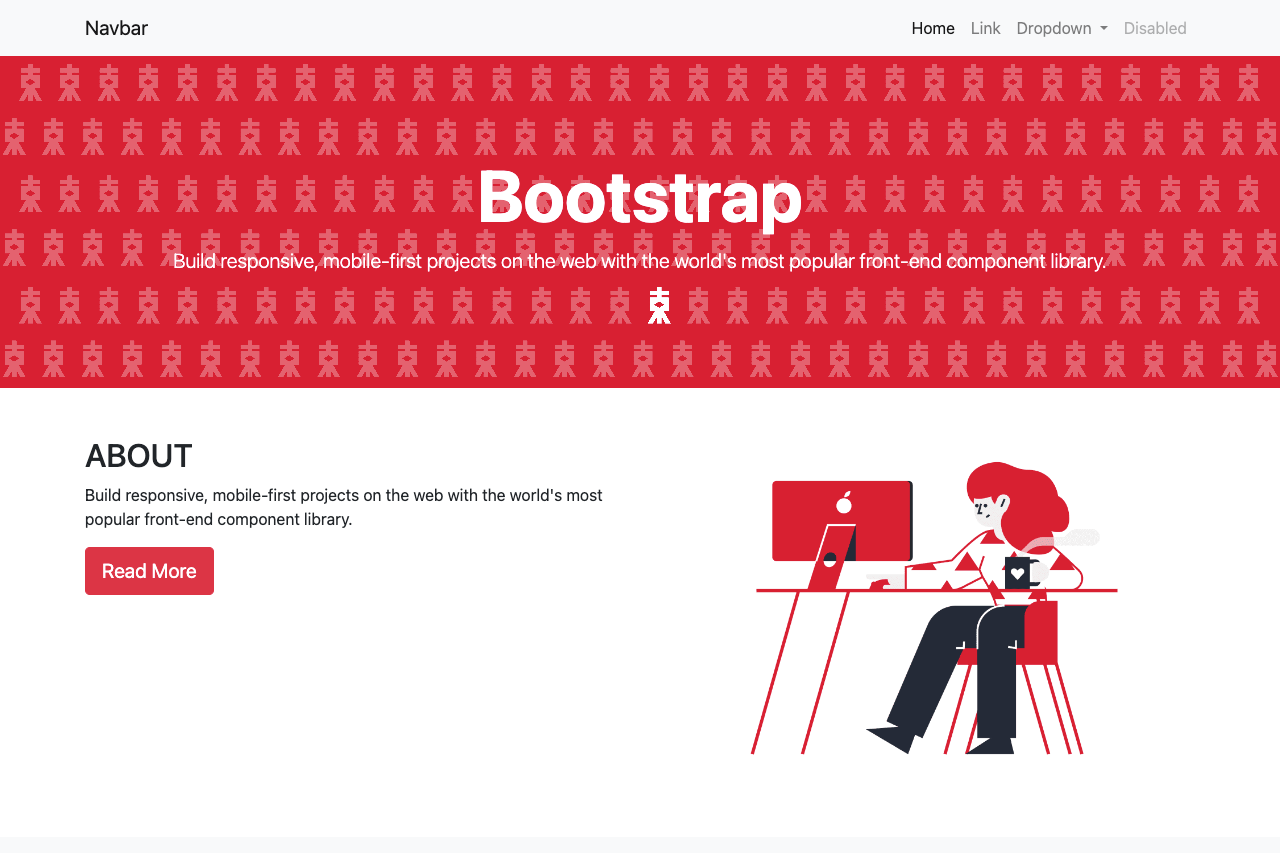This screenshot has height=853, width=1280.
Task: Click the light gray footer bar
Action: point(640,845)
